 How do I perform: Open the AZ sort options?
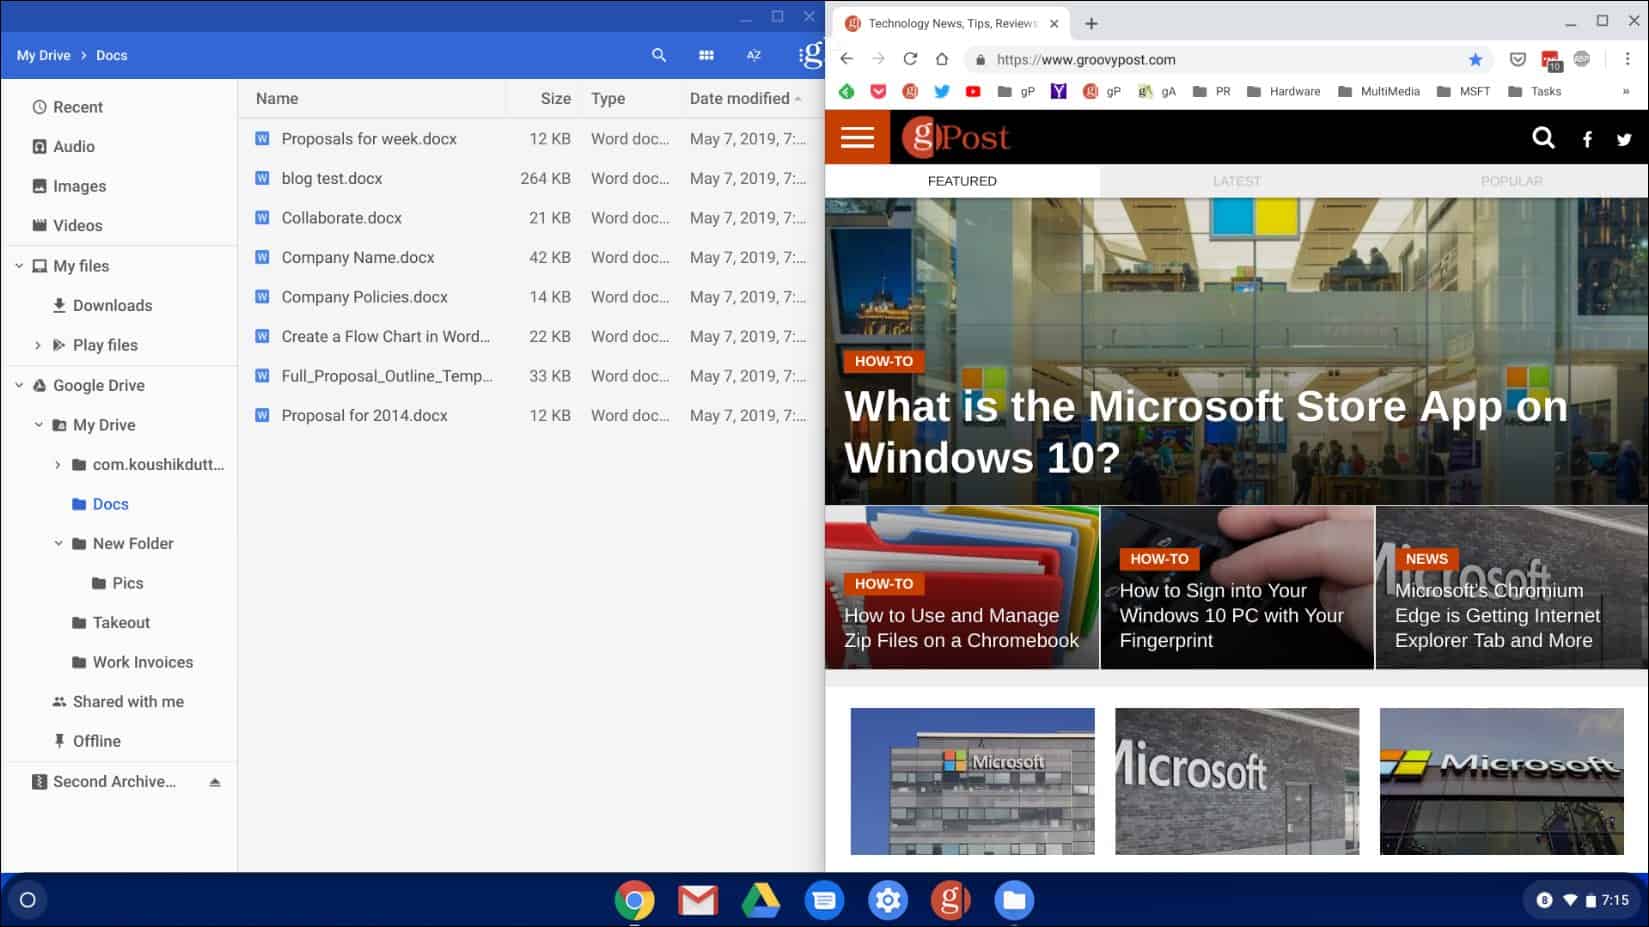click(754, 56)
